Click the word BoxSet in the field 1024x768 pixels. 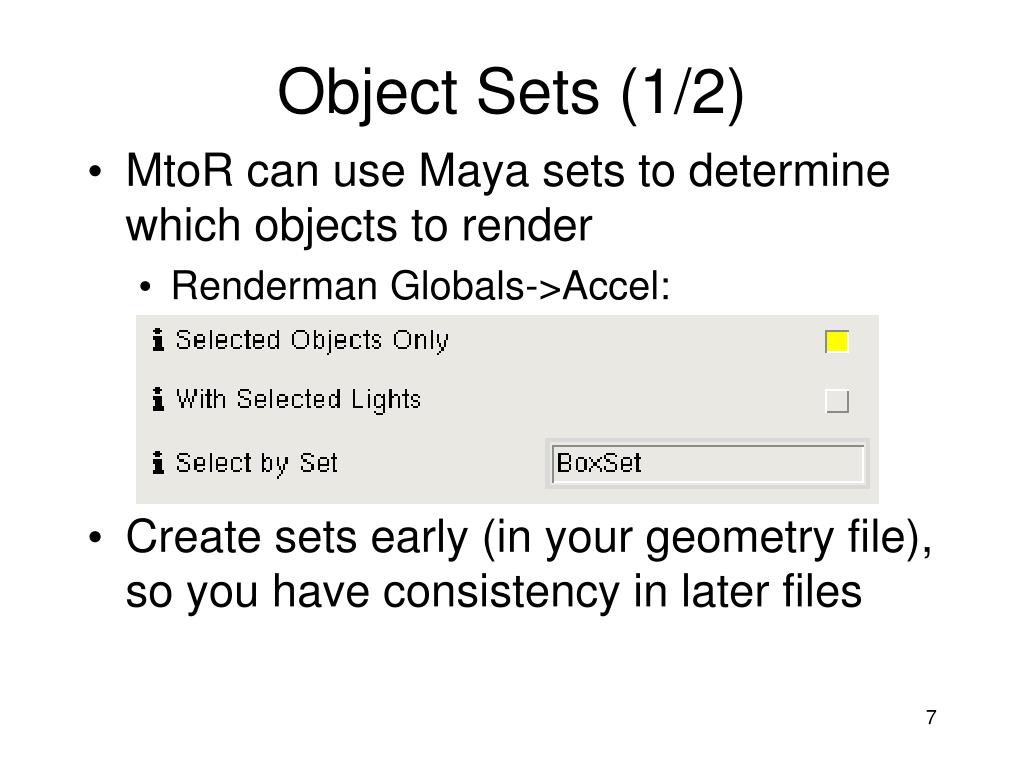599,463
